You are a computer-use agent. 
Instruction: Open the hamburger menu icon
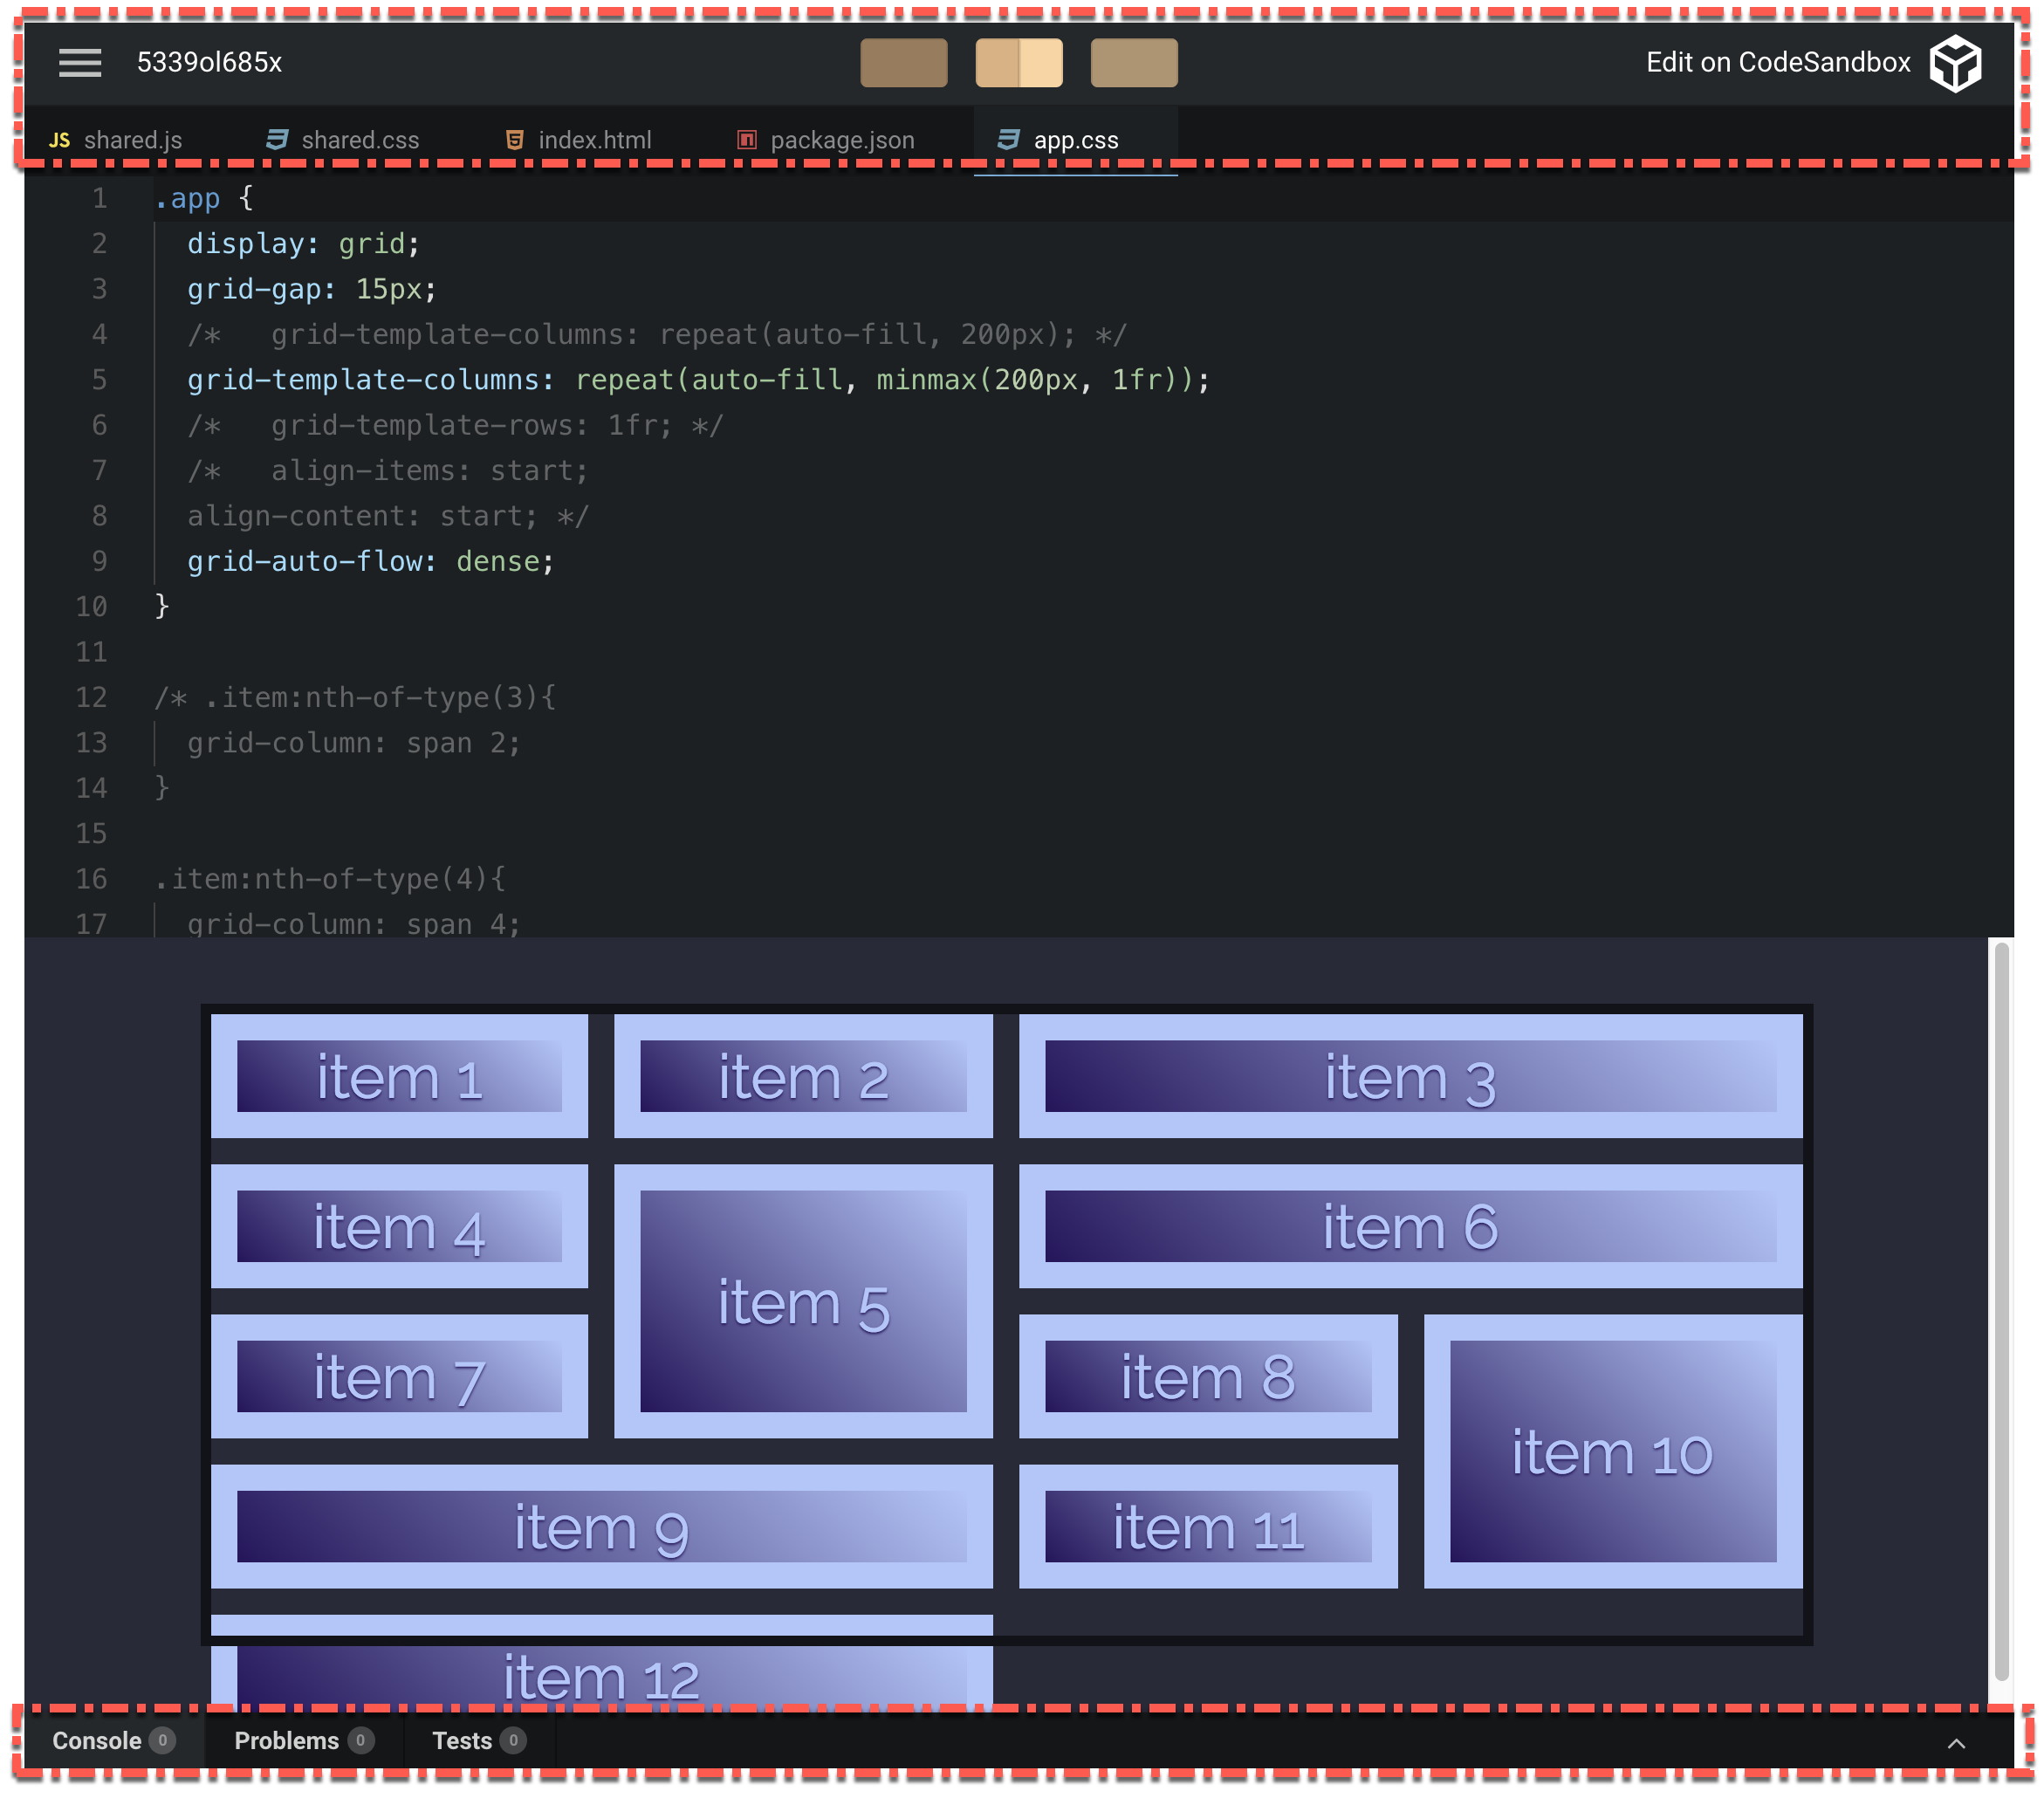click(80, 62)
